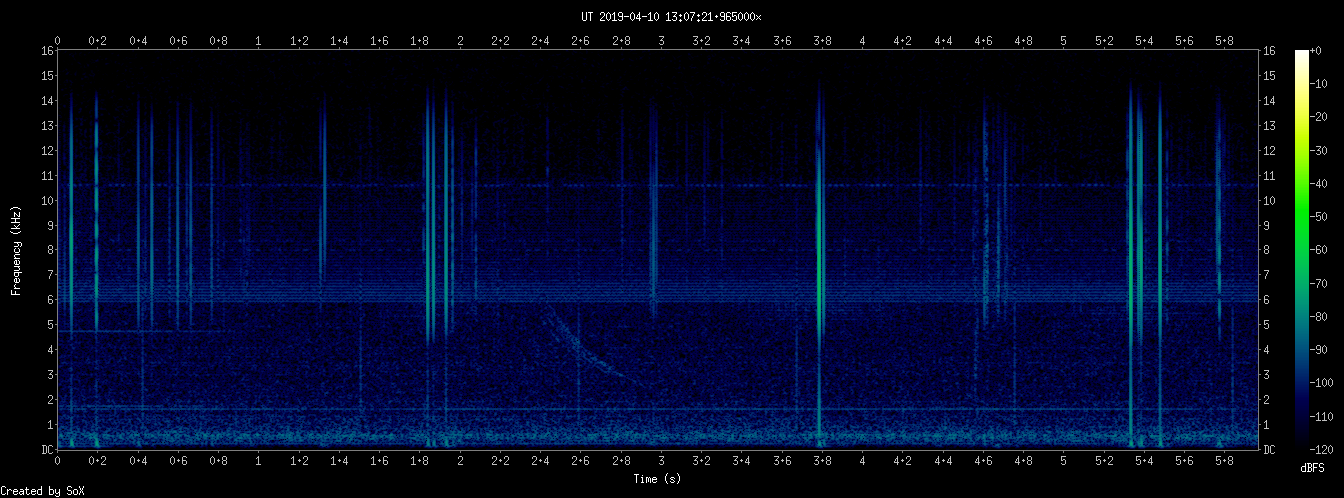This screenshot has width=1344, height=498.
Task: Click the dBFS label under the colorbar
Action: 1313,468
